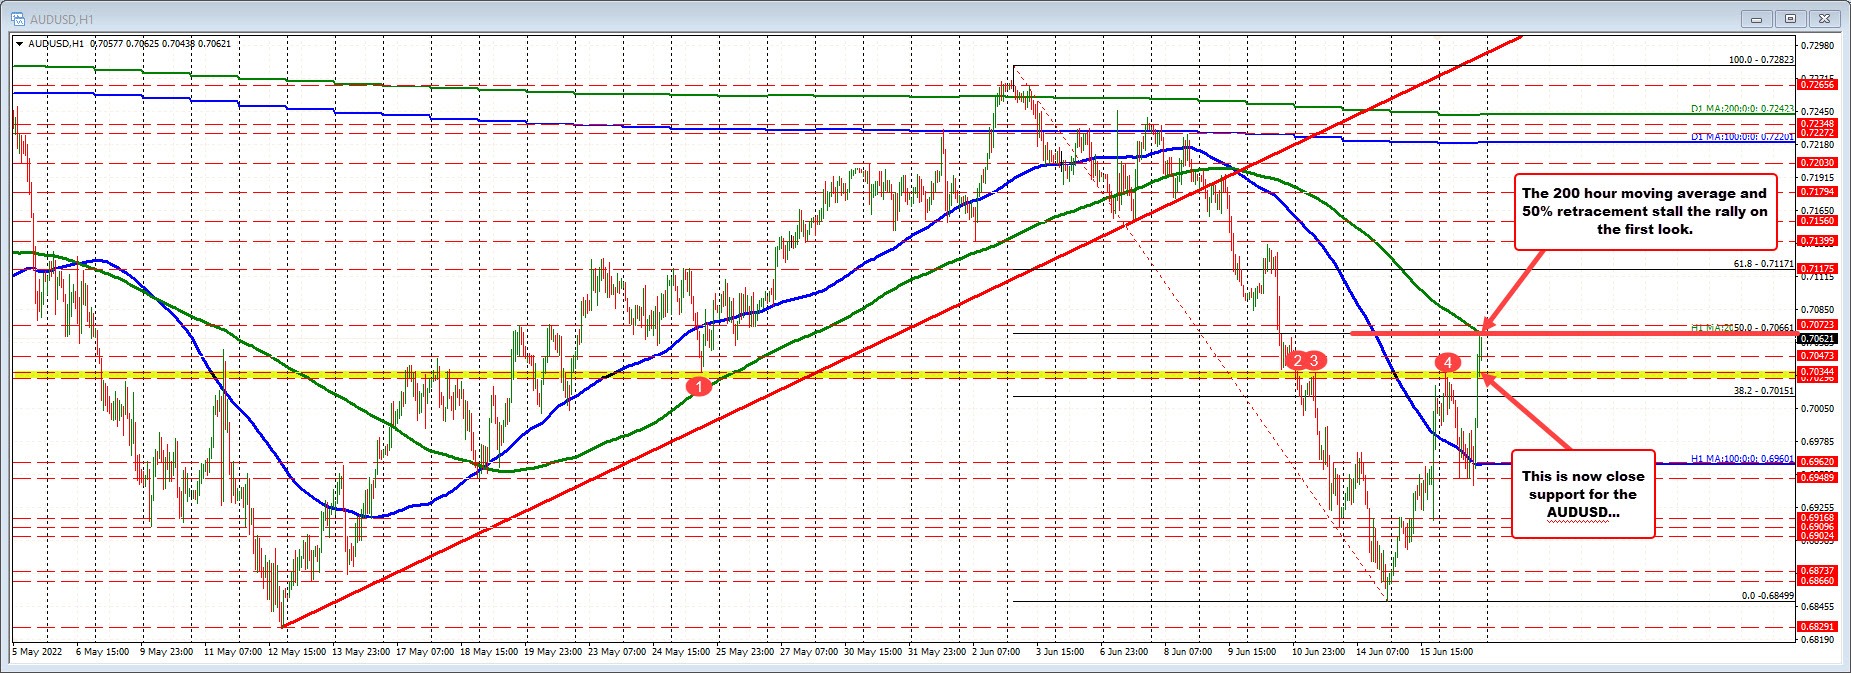
Task: Click the red price tag 0.70723
Action: [x=1817, y=325]
